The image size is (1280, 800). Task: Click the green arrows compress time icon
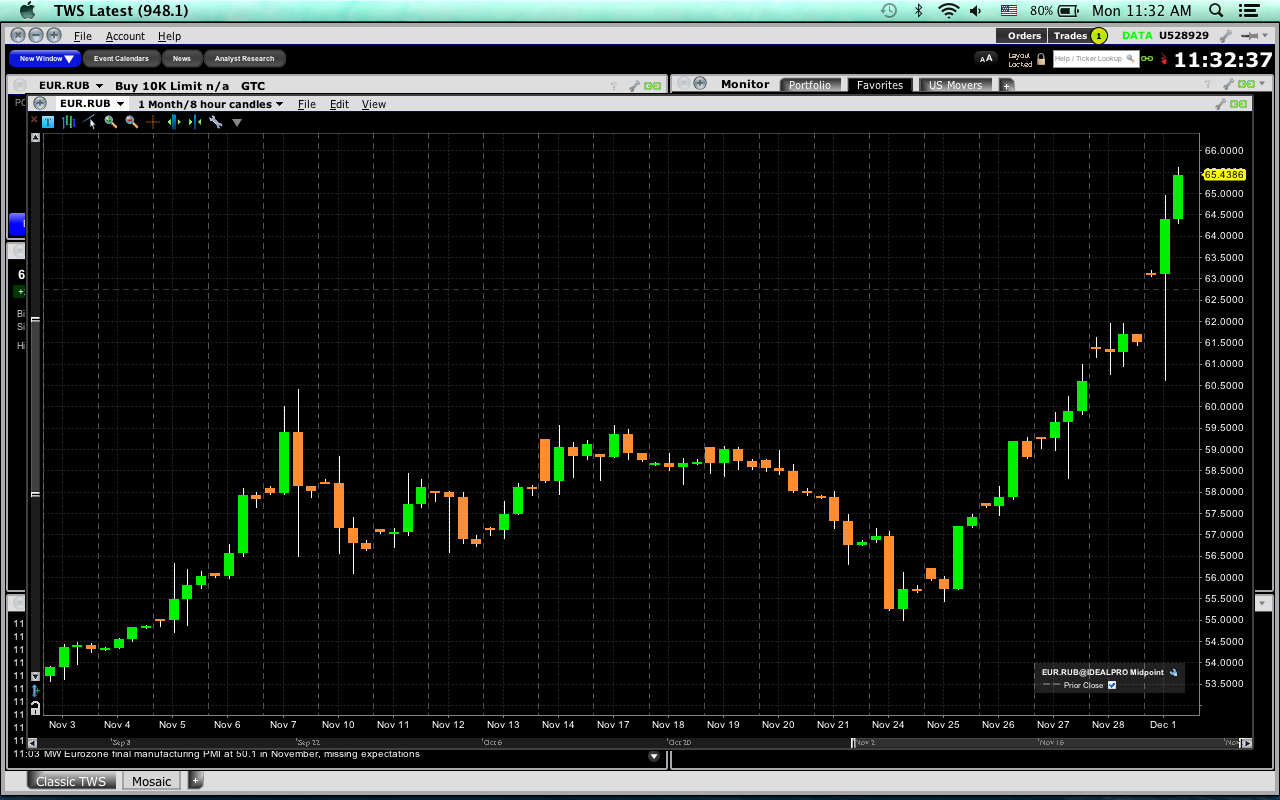coord(195,122)
